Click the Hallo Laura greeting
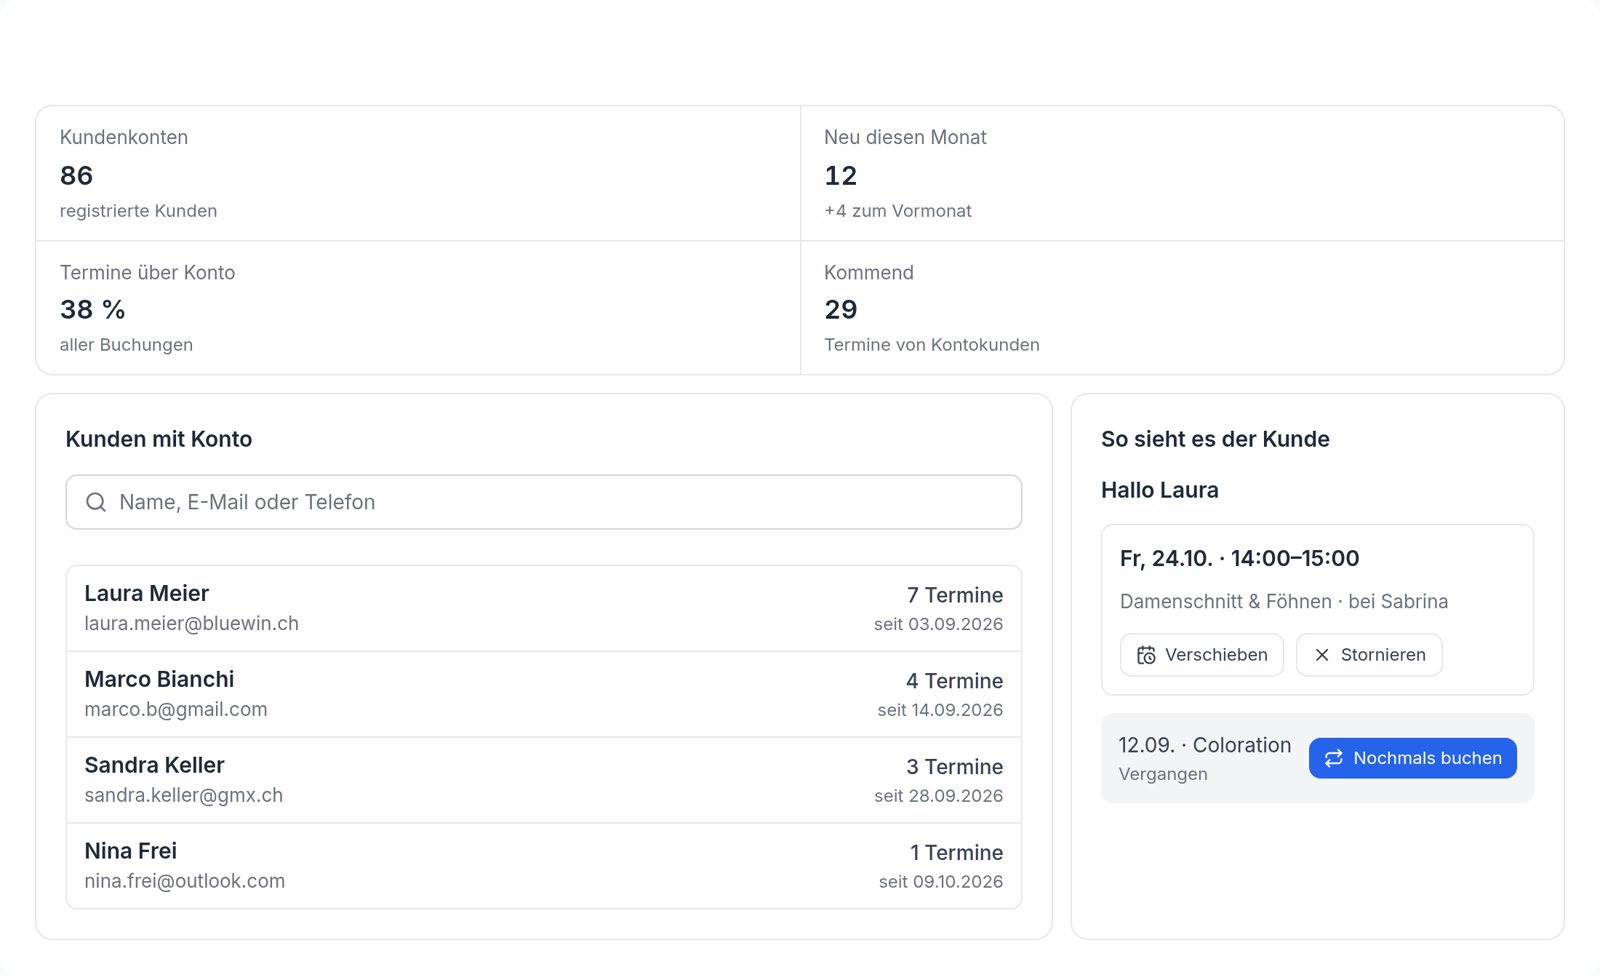Image resolution: width=1600 pixels, height=975 pixels. (1160, 490)
